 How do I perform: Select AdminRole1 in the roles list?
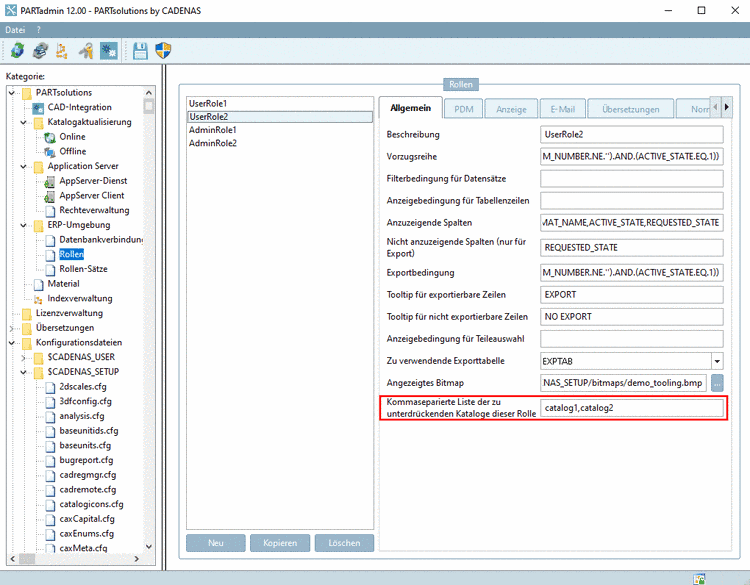(279, 130)
